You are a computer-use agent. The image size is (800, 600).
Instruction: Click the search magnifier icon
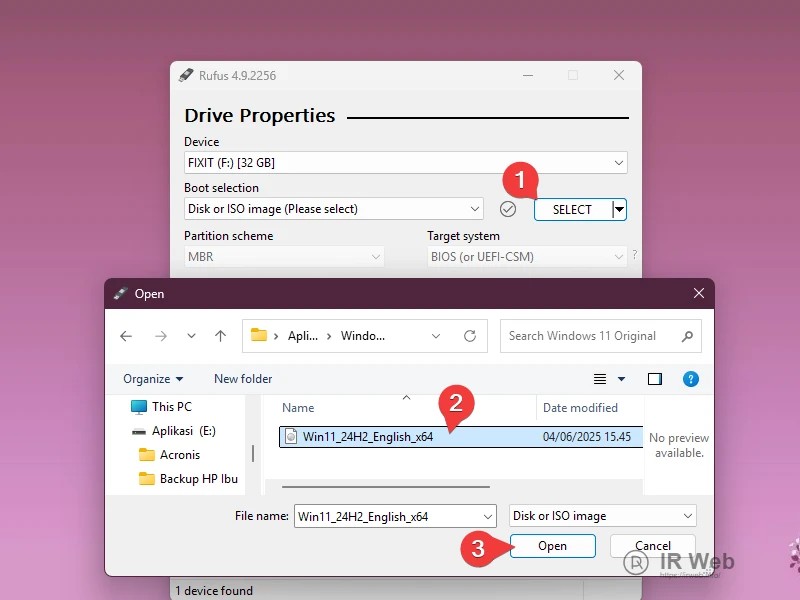pos(687,336)
